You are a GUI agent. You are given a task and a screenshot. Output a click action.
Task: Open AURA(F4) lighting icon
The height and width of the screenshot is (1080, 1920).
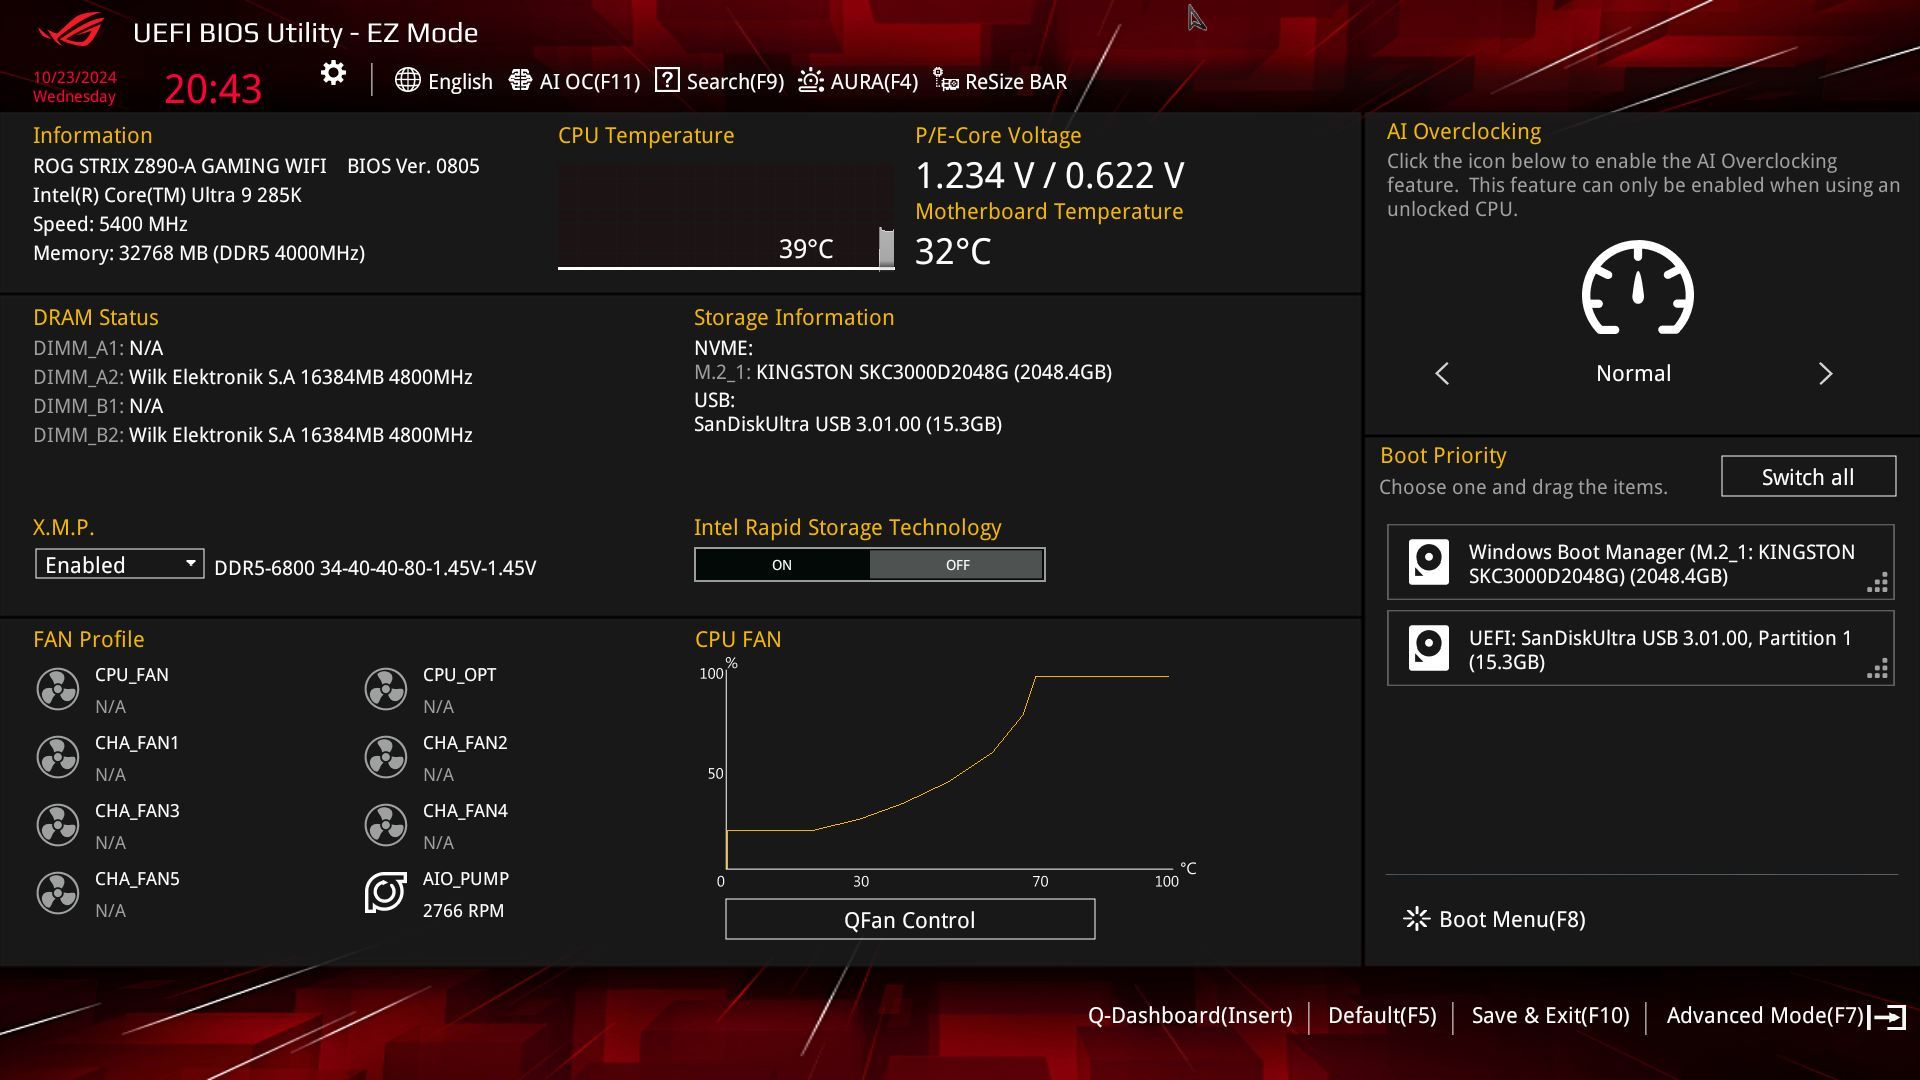(811, 80)
